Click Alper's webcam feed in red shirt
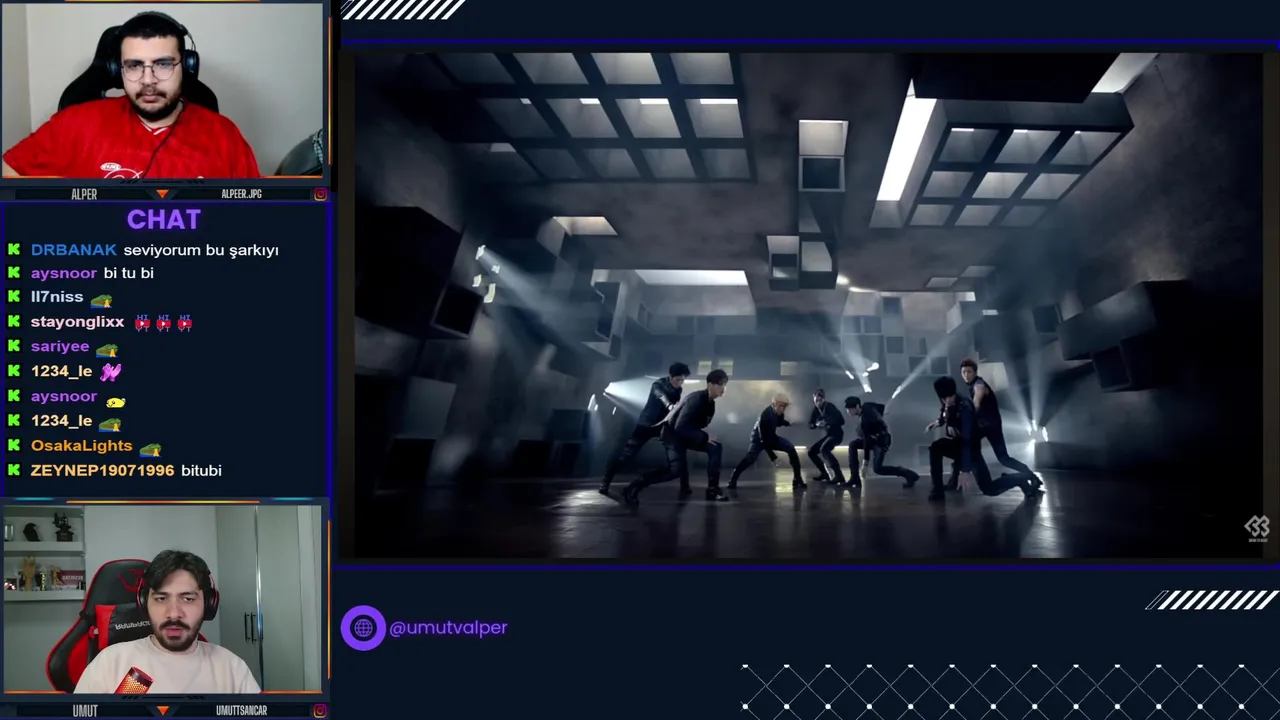The image size is (1280, 720). coord(163,91)
